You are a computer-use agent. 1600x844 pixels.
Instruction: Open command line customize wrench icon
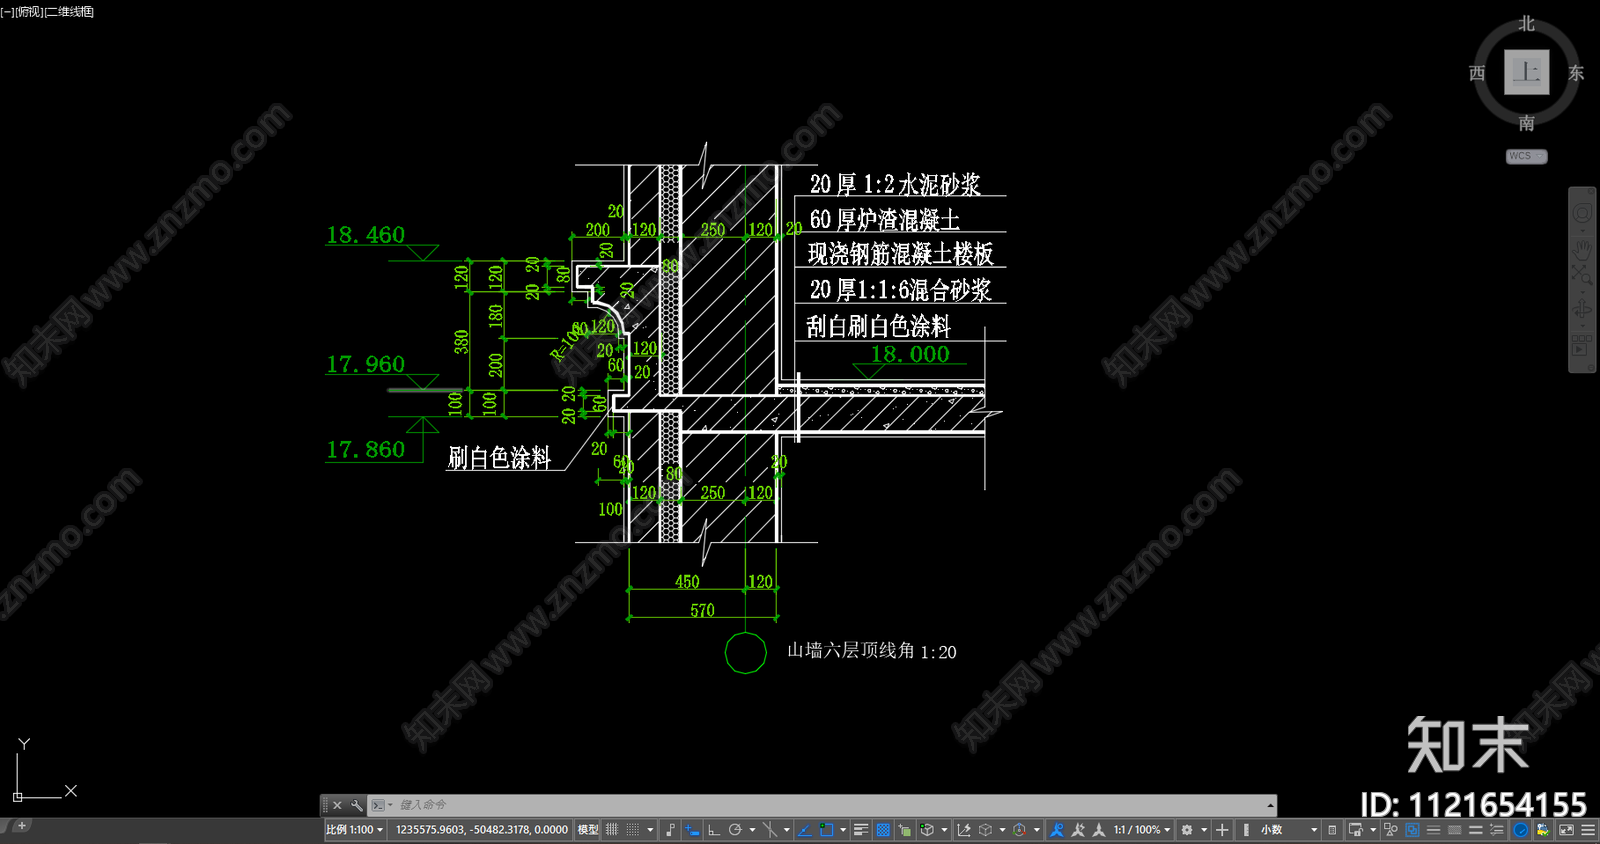tap(357, 805)
